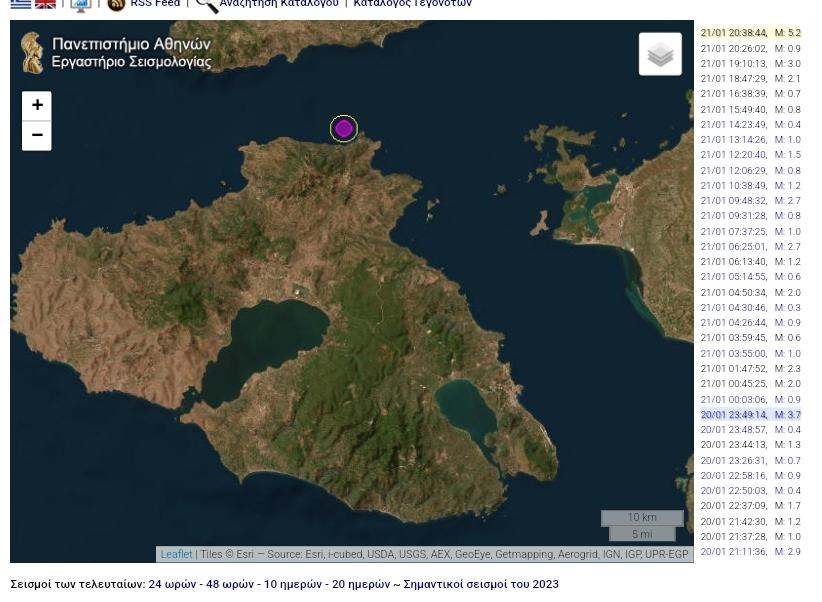Show earthquakes of last 24 ωρών
The width and height of the screenshot is (822, 602).
pos(172,584)
